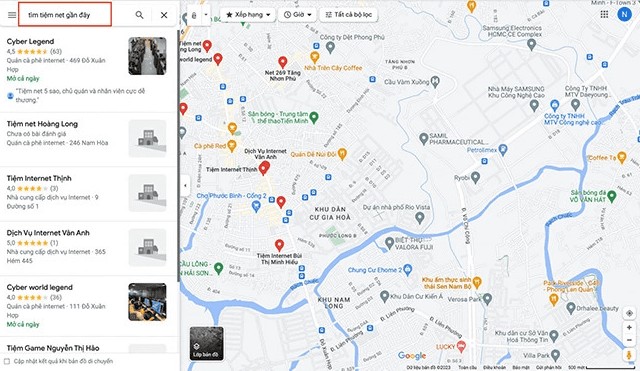
Task: Open the Dịch Vụ Internet Vân Anh result
Action: (89, 248)
